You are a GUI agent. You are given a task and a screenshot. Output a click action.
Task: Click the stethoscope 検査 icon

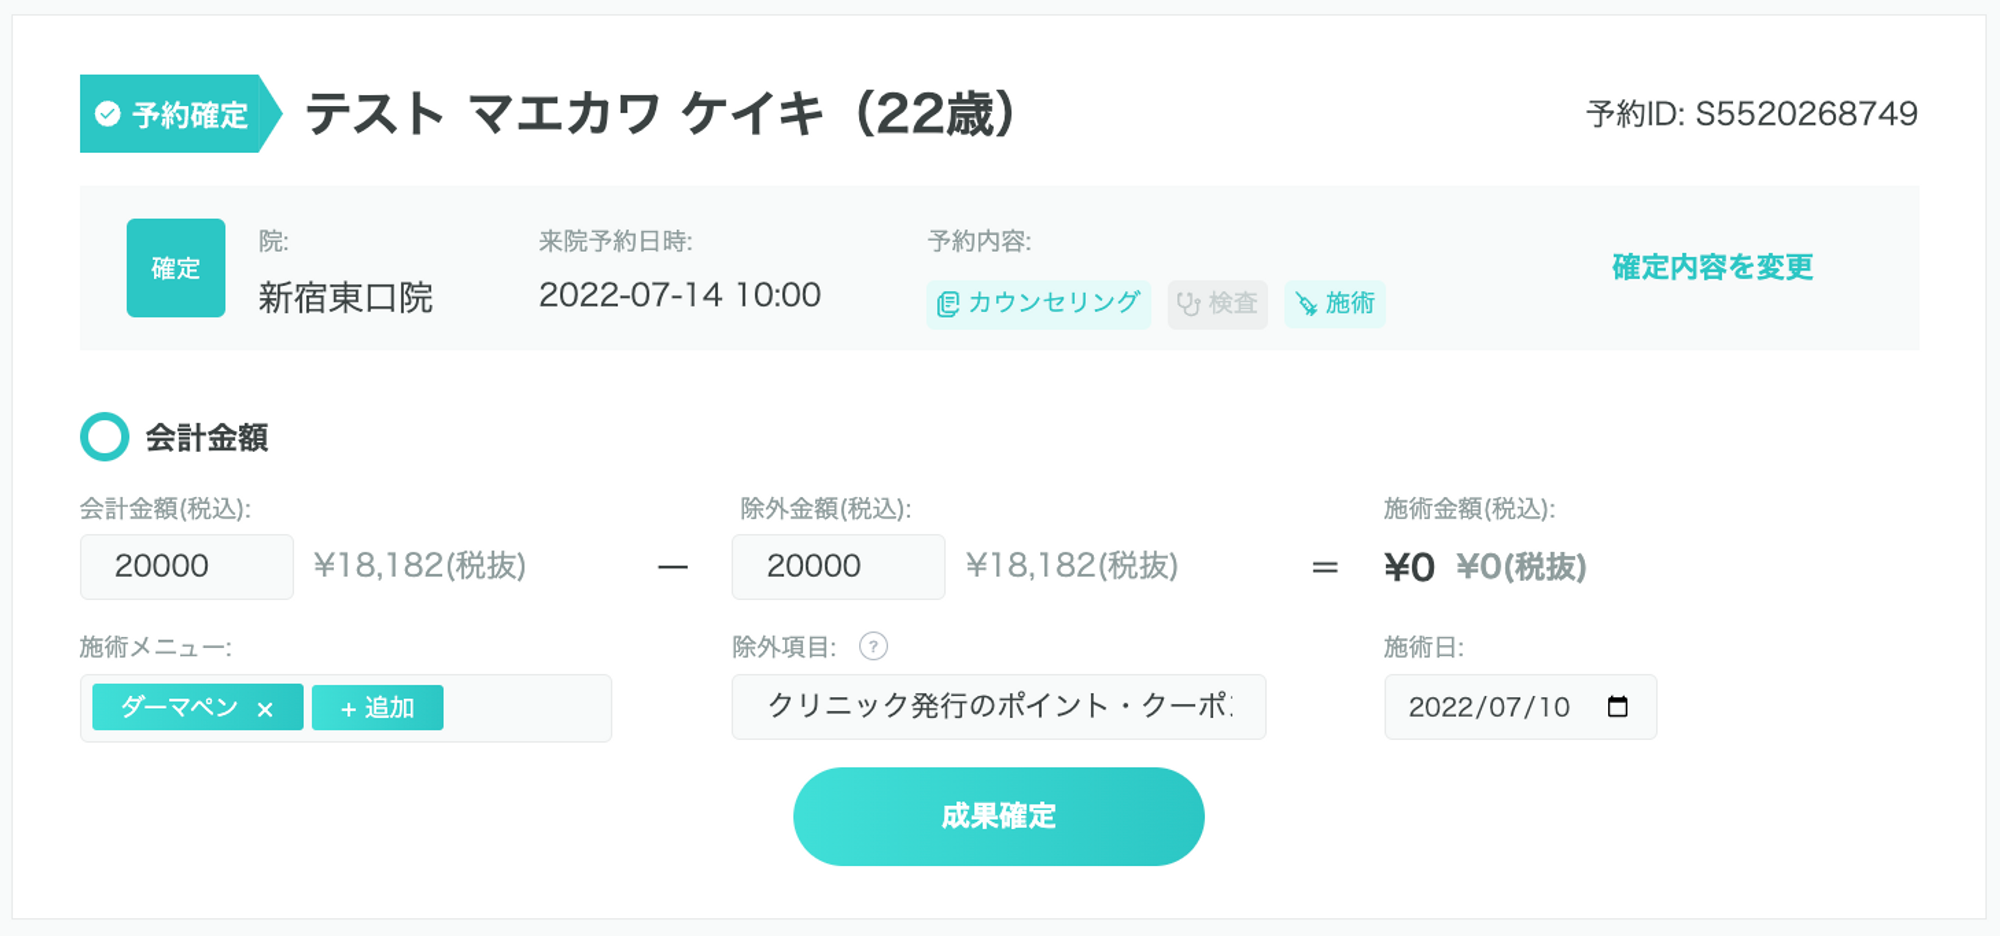1188,304
